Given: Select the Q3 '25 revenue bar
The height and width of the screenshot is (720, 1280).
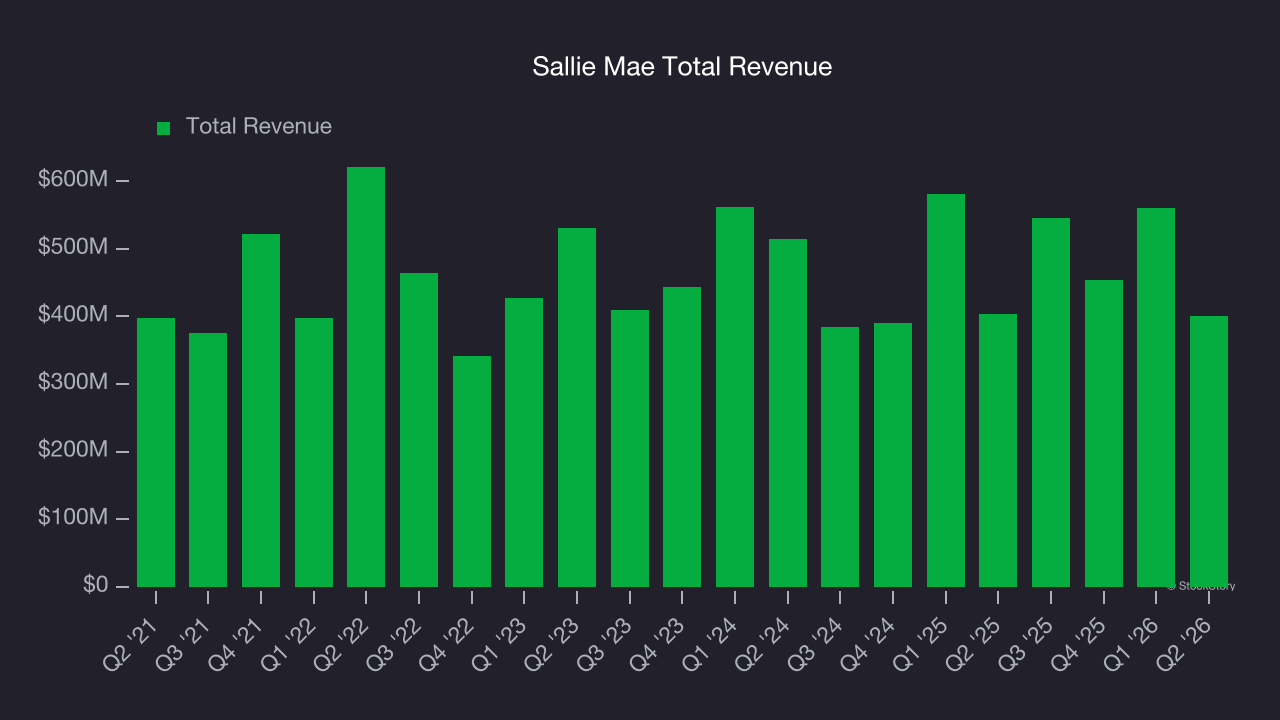Looking at the screenshot, I should tap(1051, 402).
